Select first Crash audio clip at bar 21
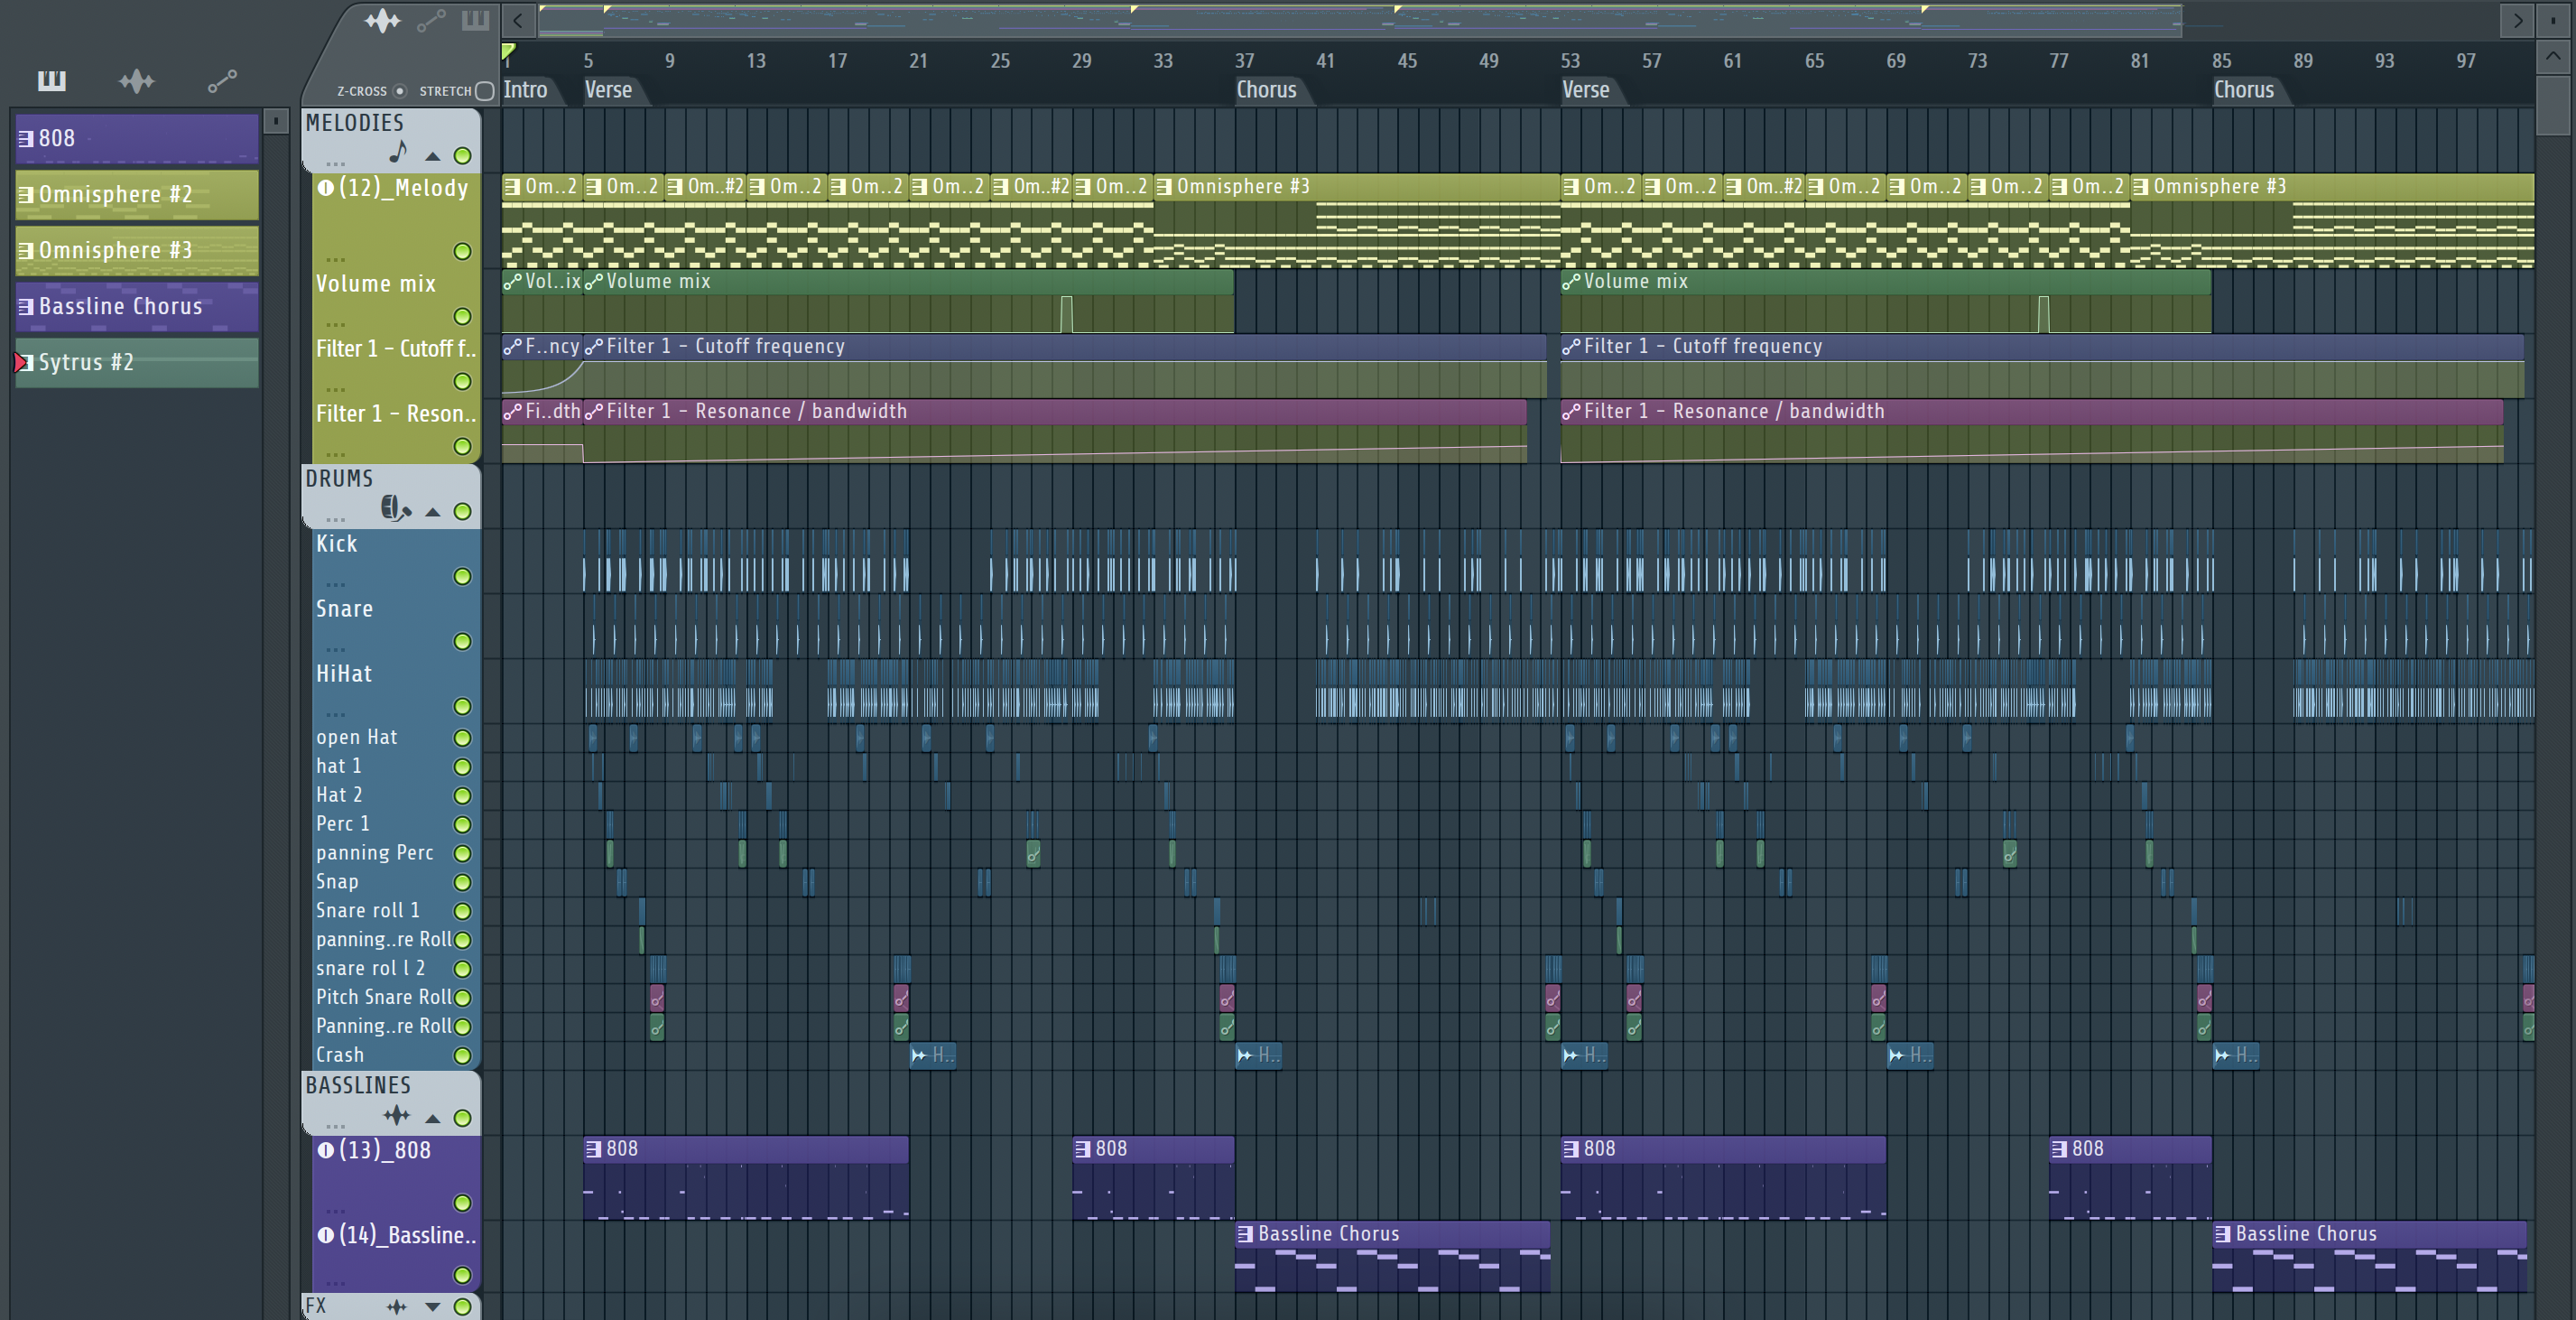The image size is (2576, 1320). click(933, 1055)
